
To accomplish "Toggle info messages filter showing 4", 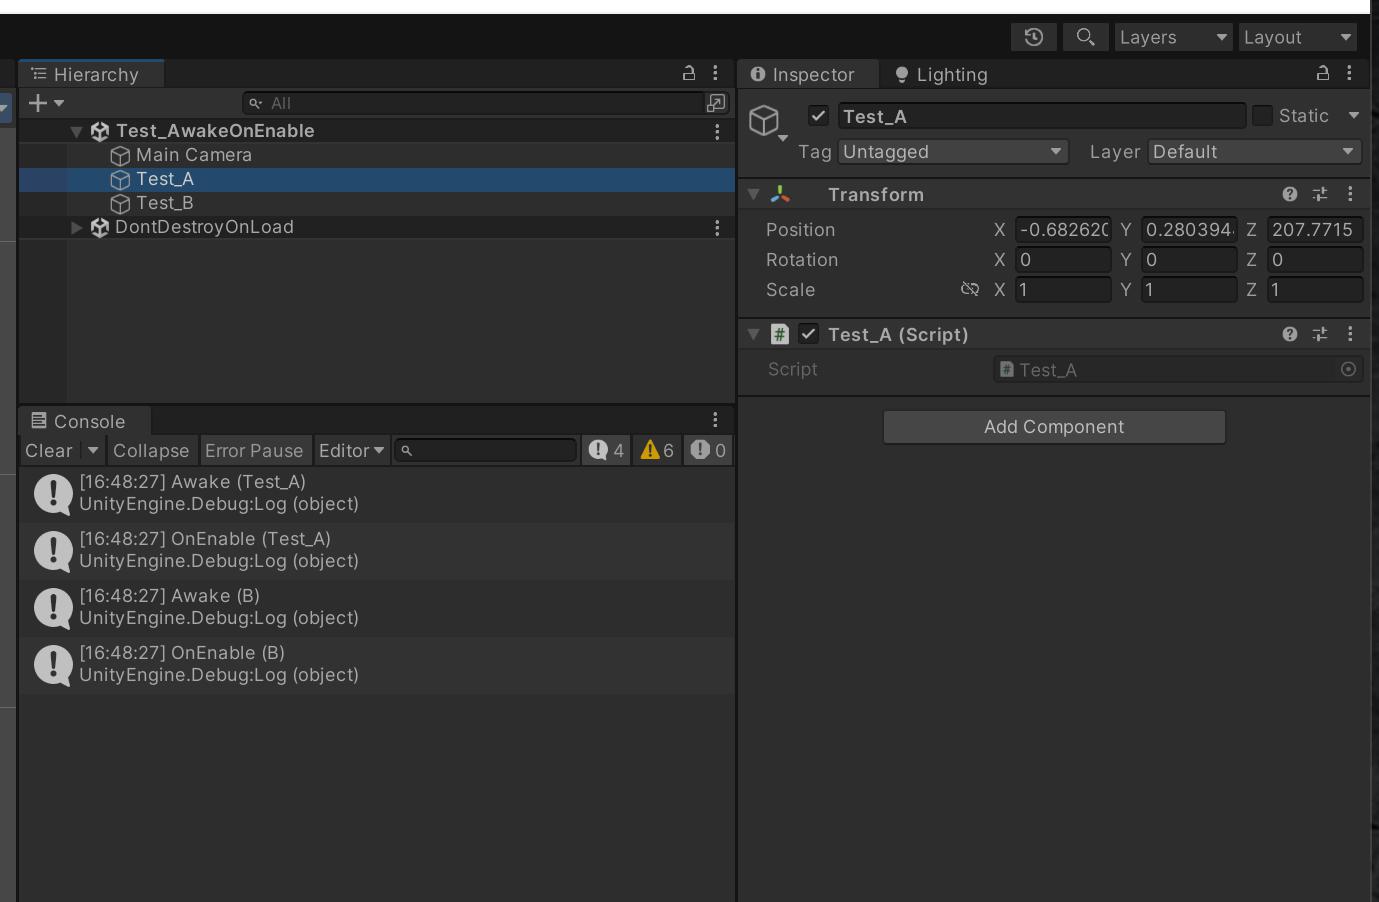I will click(607, 451).
